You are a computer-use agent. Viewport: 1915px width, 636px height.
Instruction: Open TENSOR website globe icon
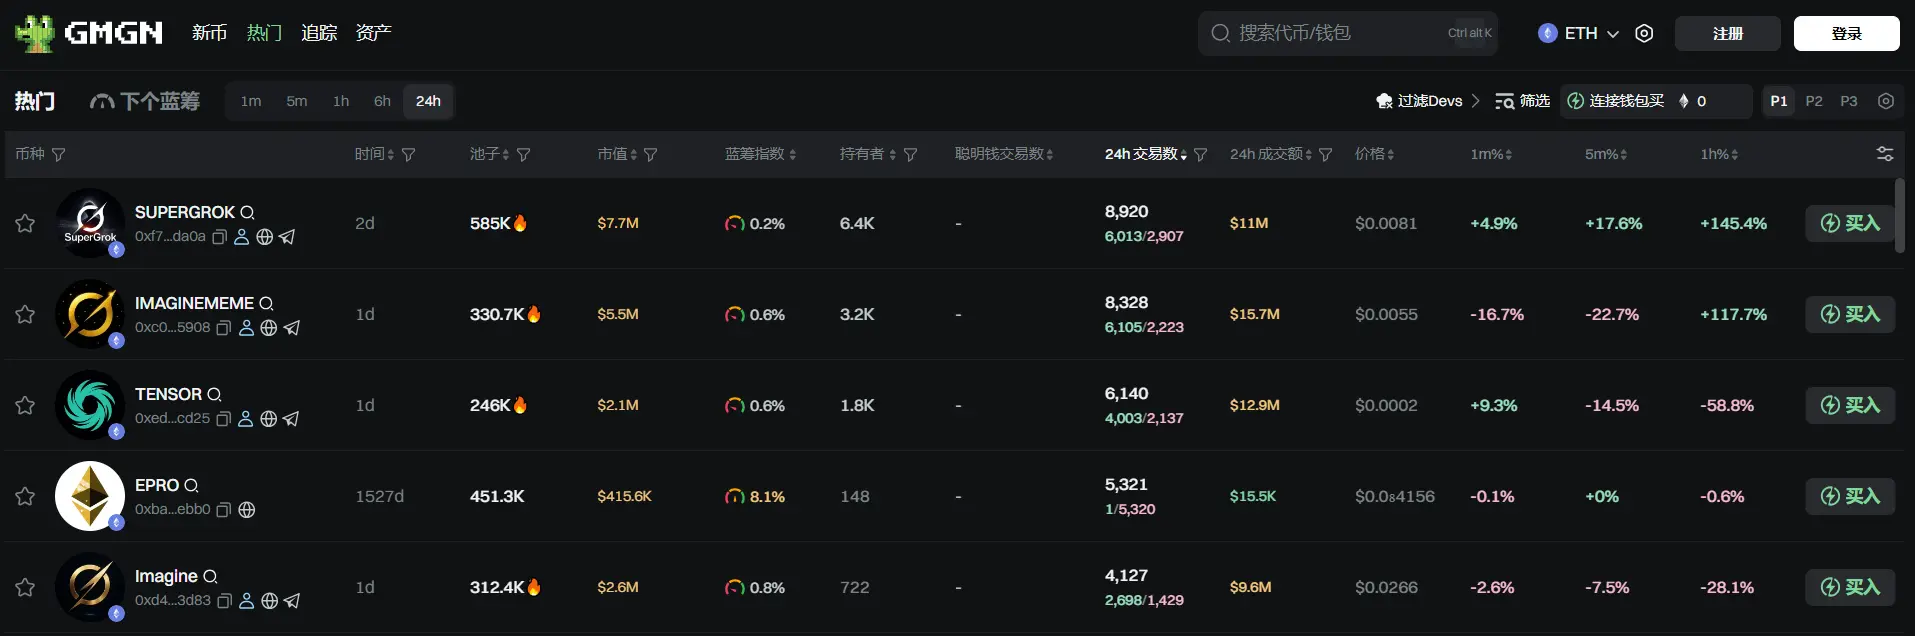click(x=269, y=419)
